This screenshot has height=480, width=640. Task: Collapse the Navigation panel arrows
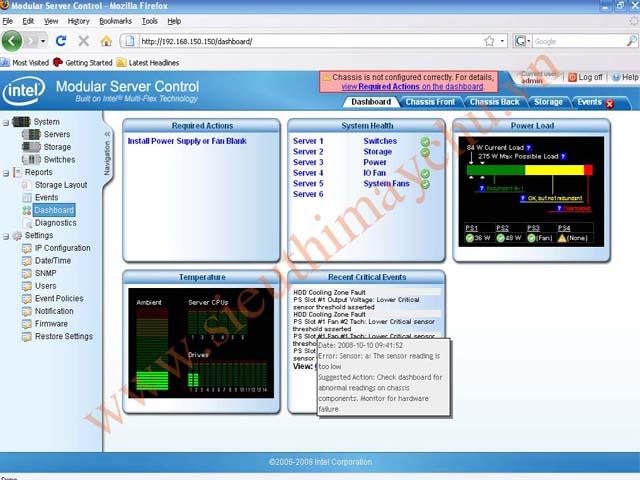click(107, 134)
